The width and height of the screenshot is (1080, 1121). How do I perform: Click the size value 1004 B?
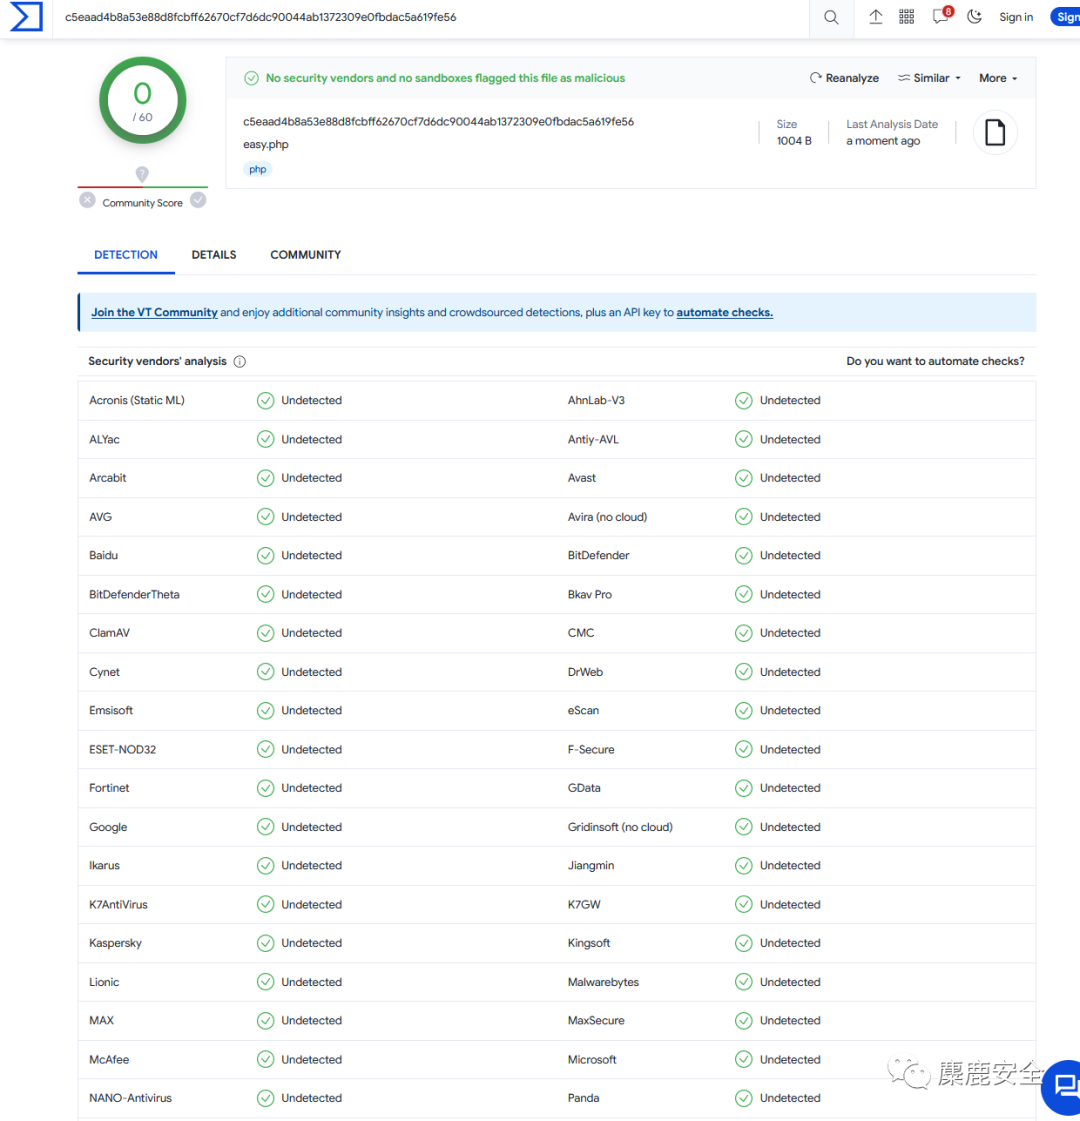[794, 141]
